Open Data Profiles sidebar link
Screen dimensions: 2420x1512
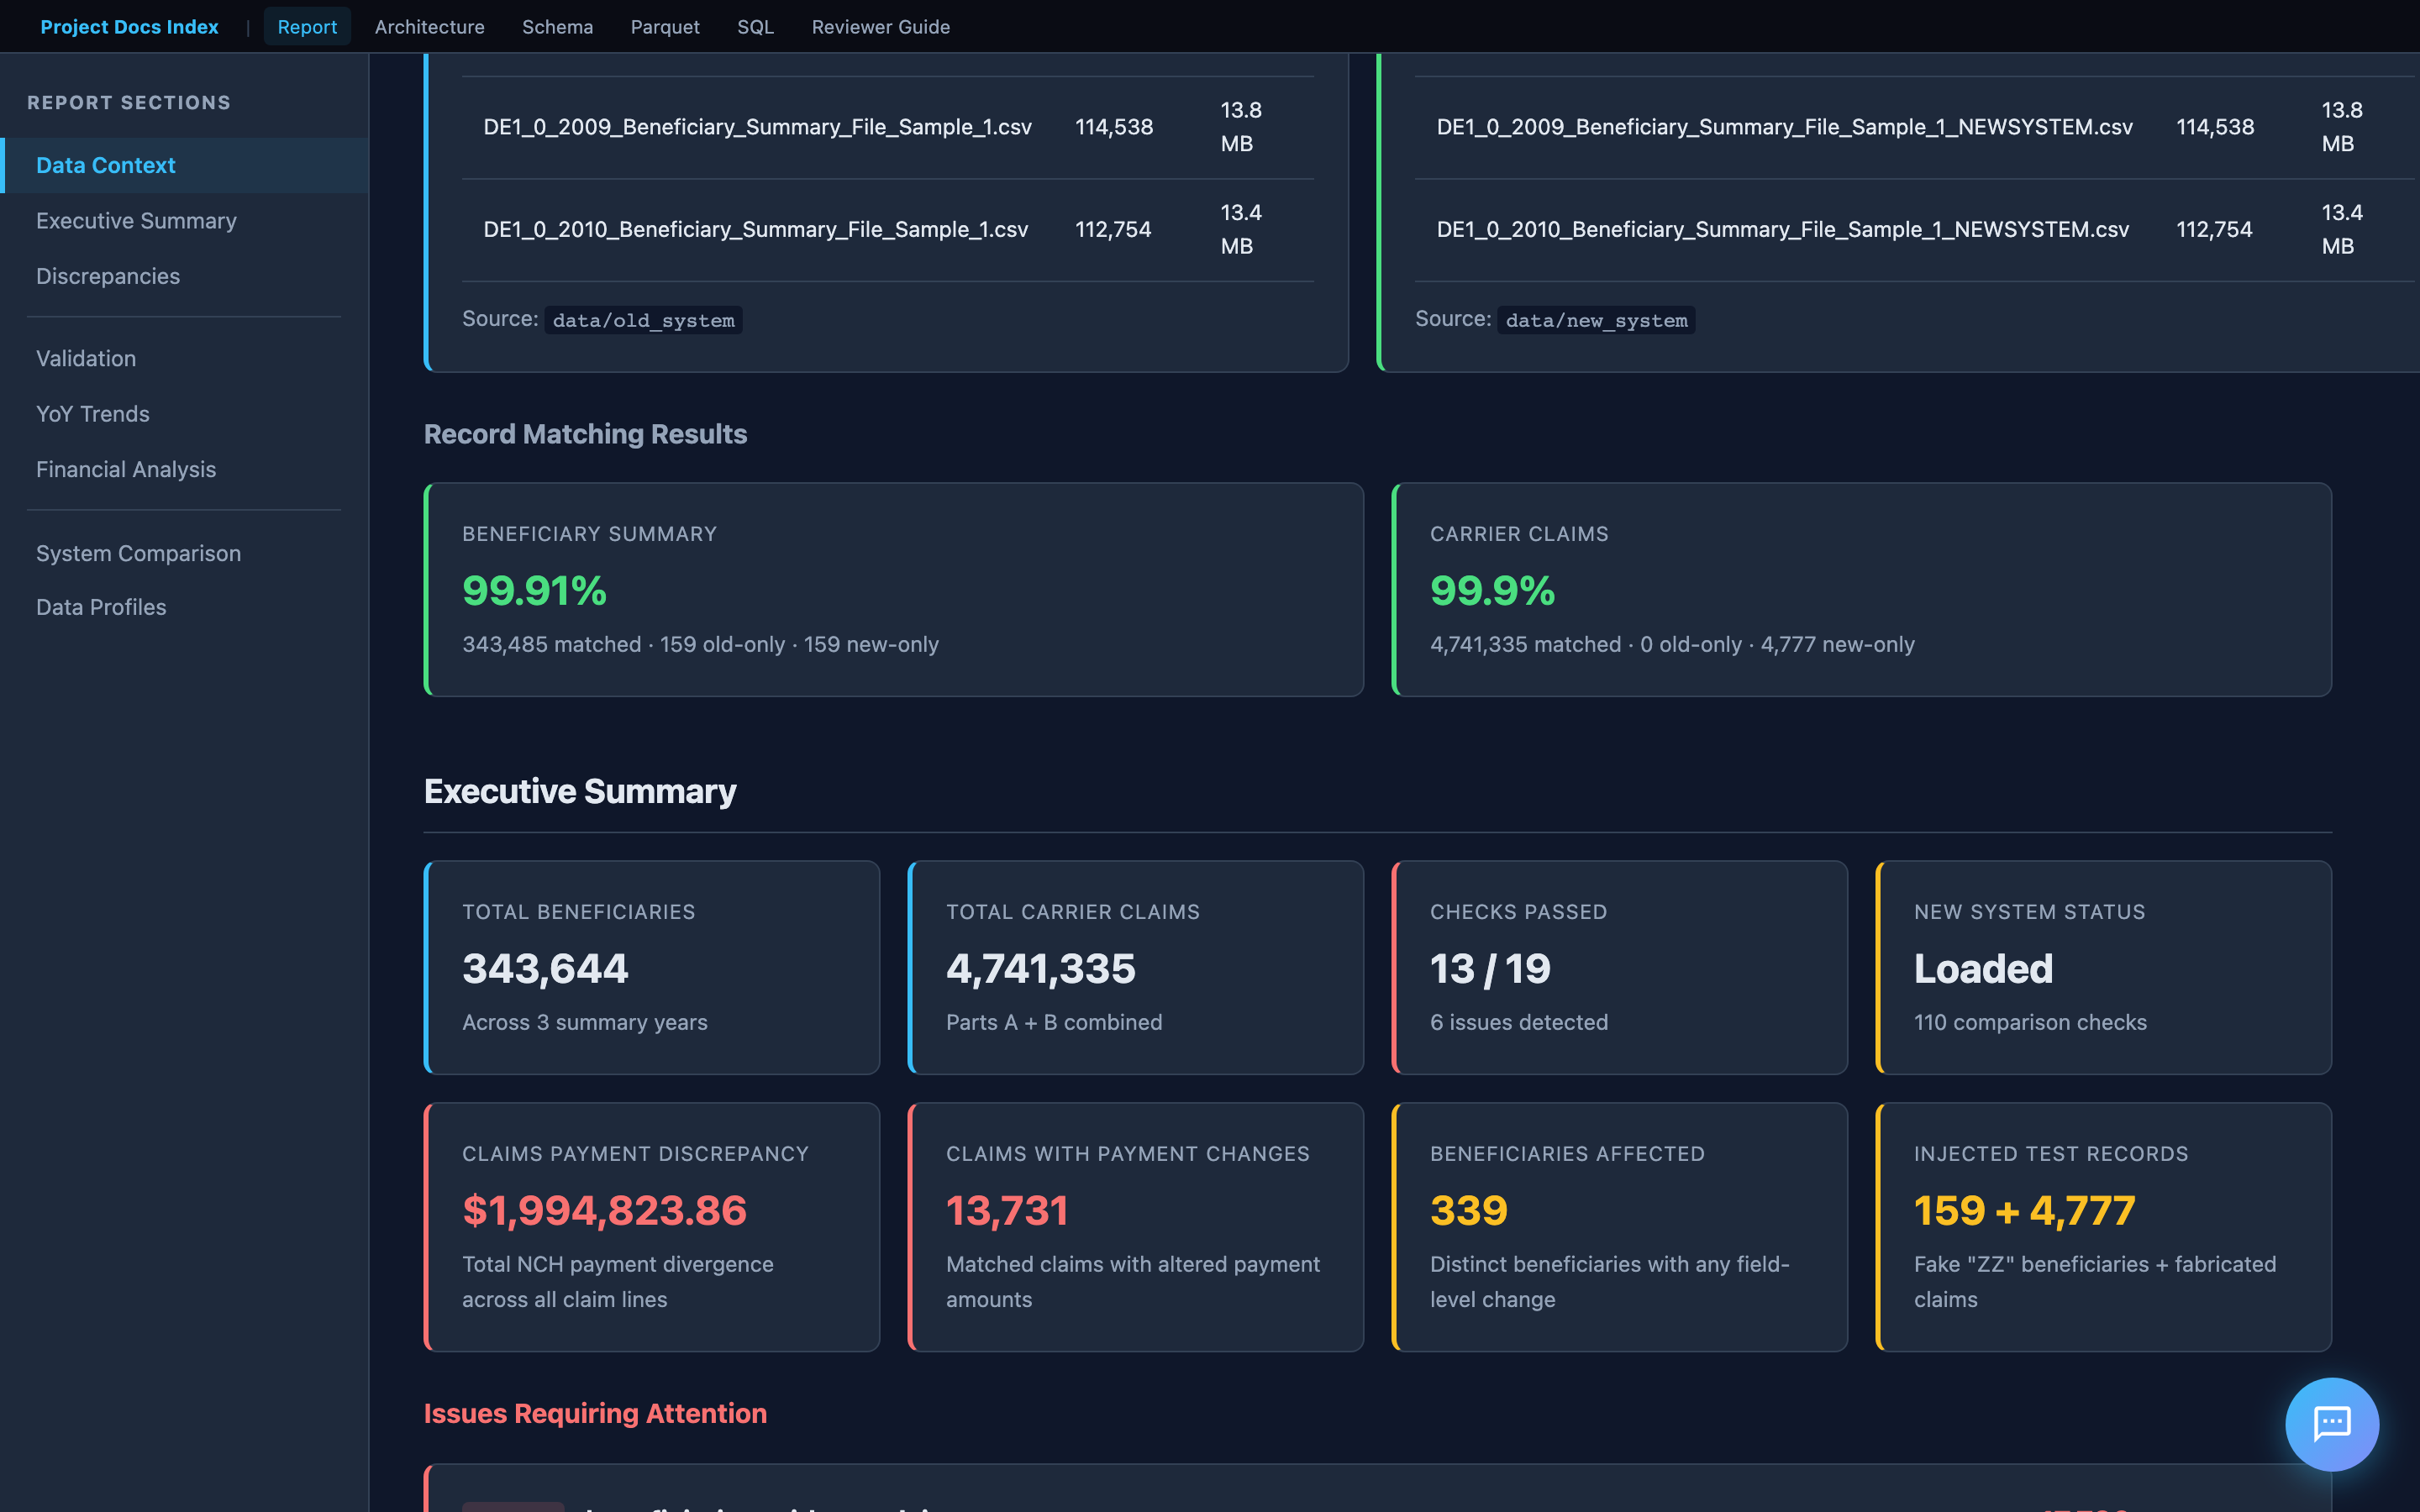[x=101, y=607]
